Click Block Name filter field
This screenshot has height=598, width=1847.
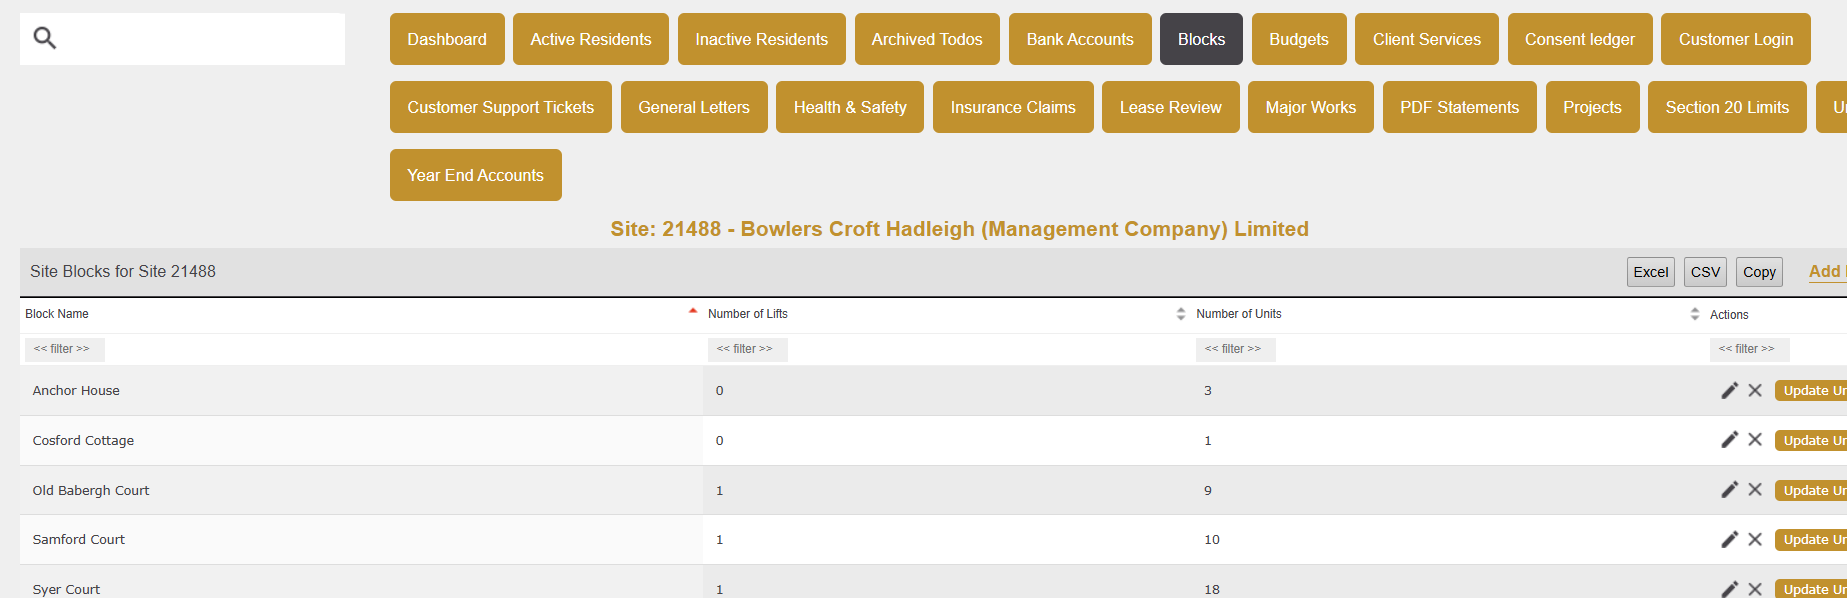click(x=65, y=349)
